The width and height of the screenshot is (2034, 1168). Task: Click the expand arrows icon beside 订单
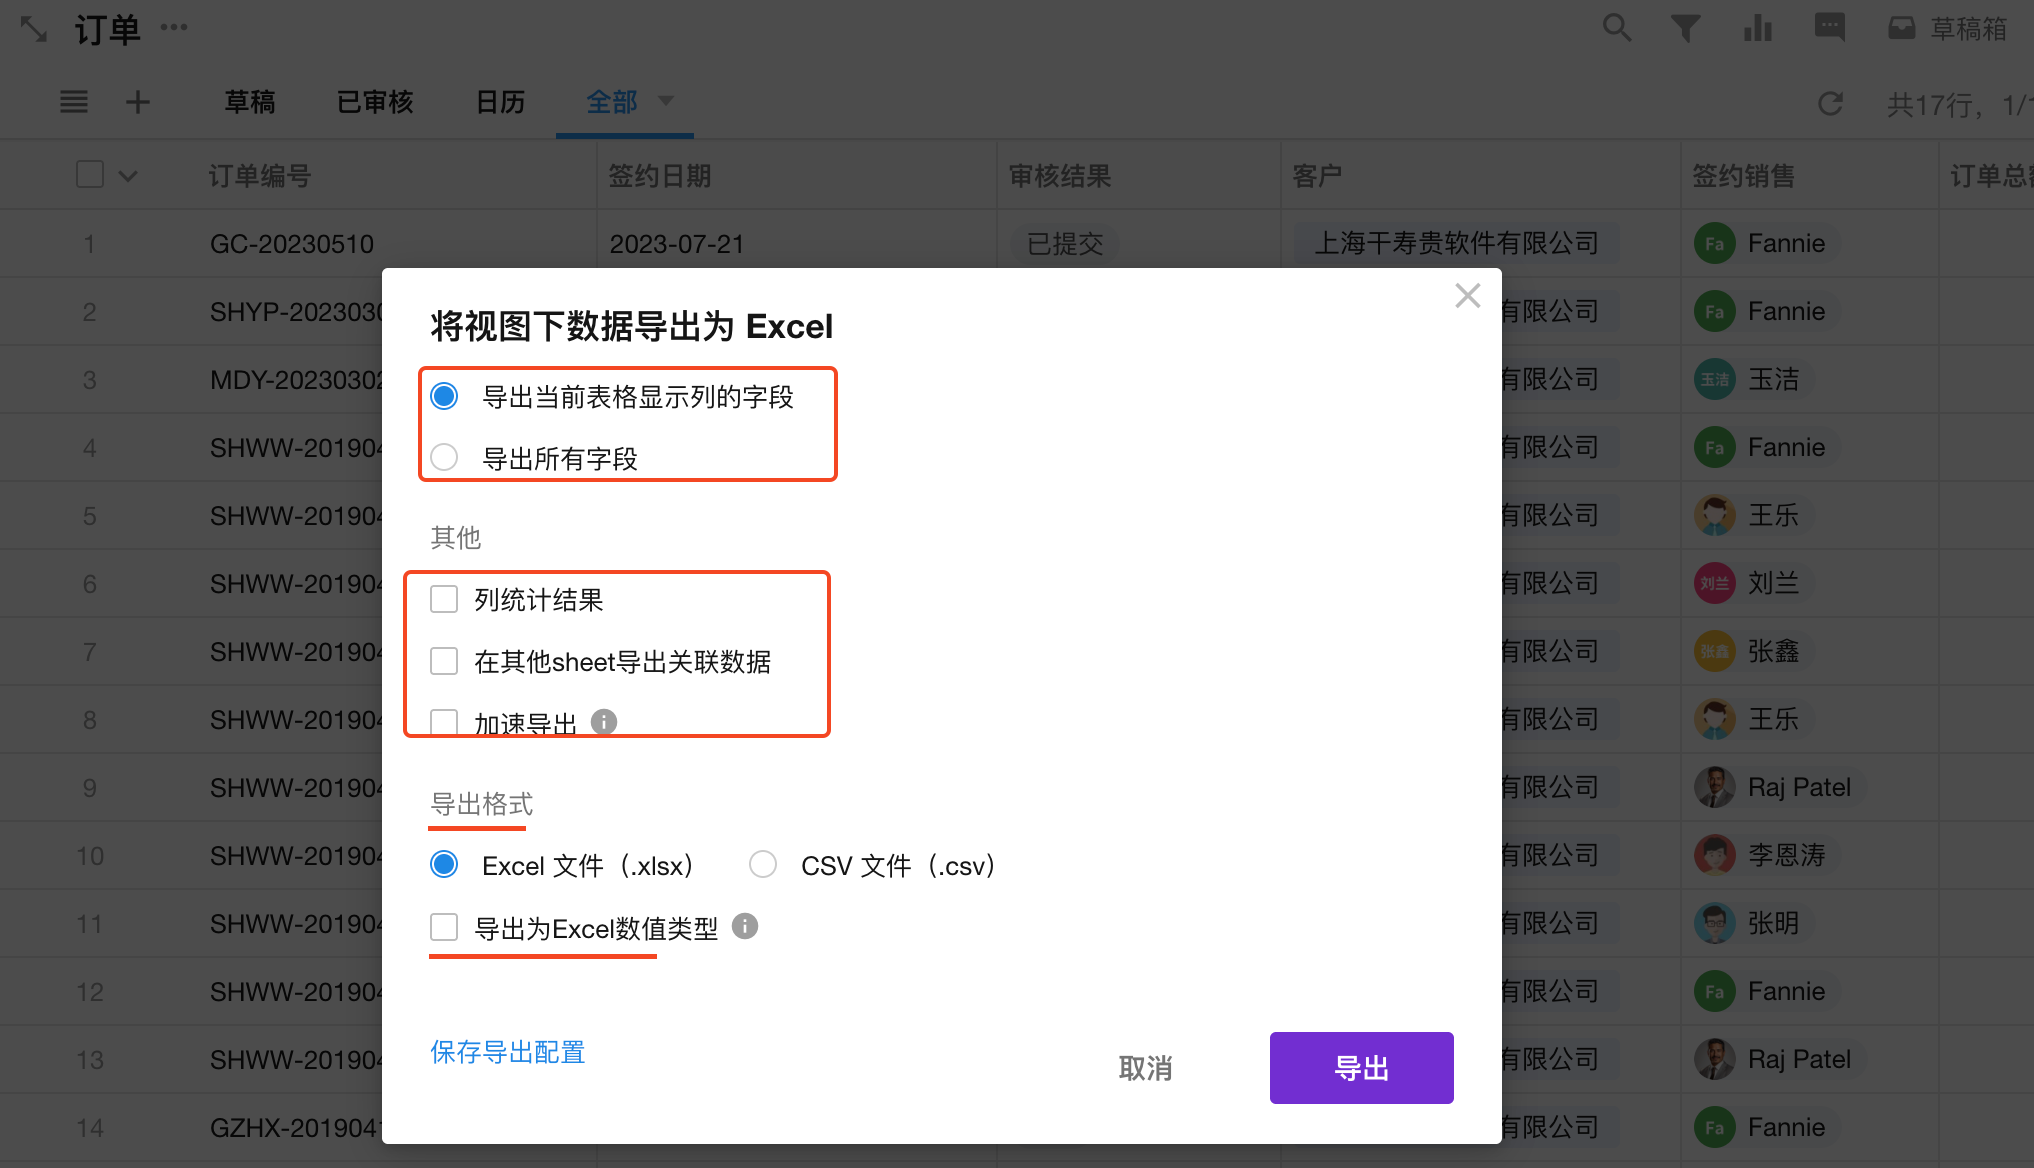34,29
